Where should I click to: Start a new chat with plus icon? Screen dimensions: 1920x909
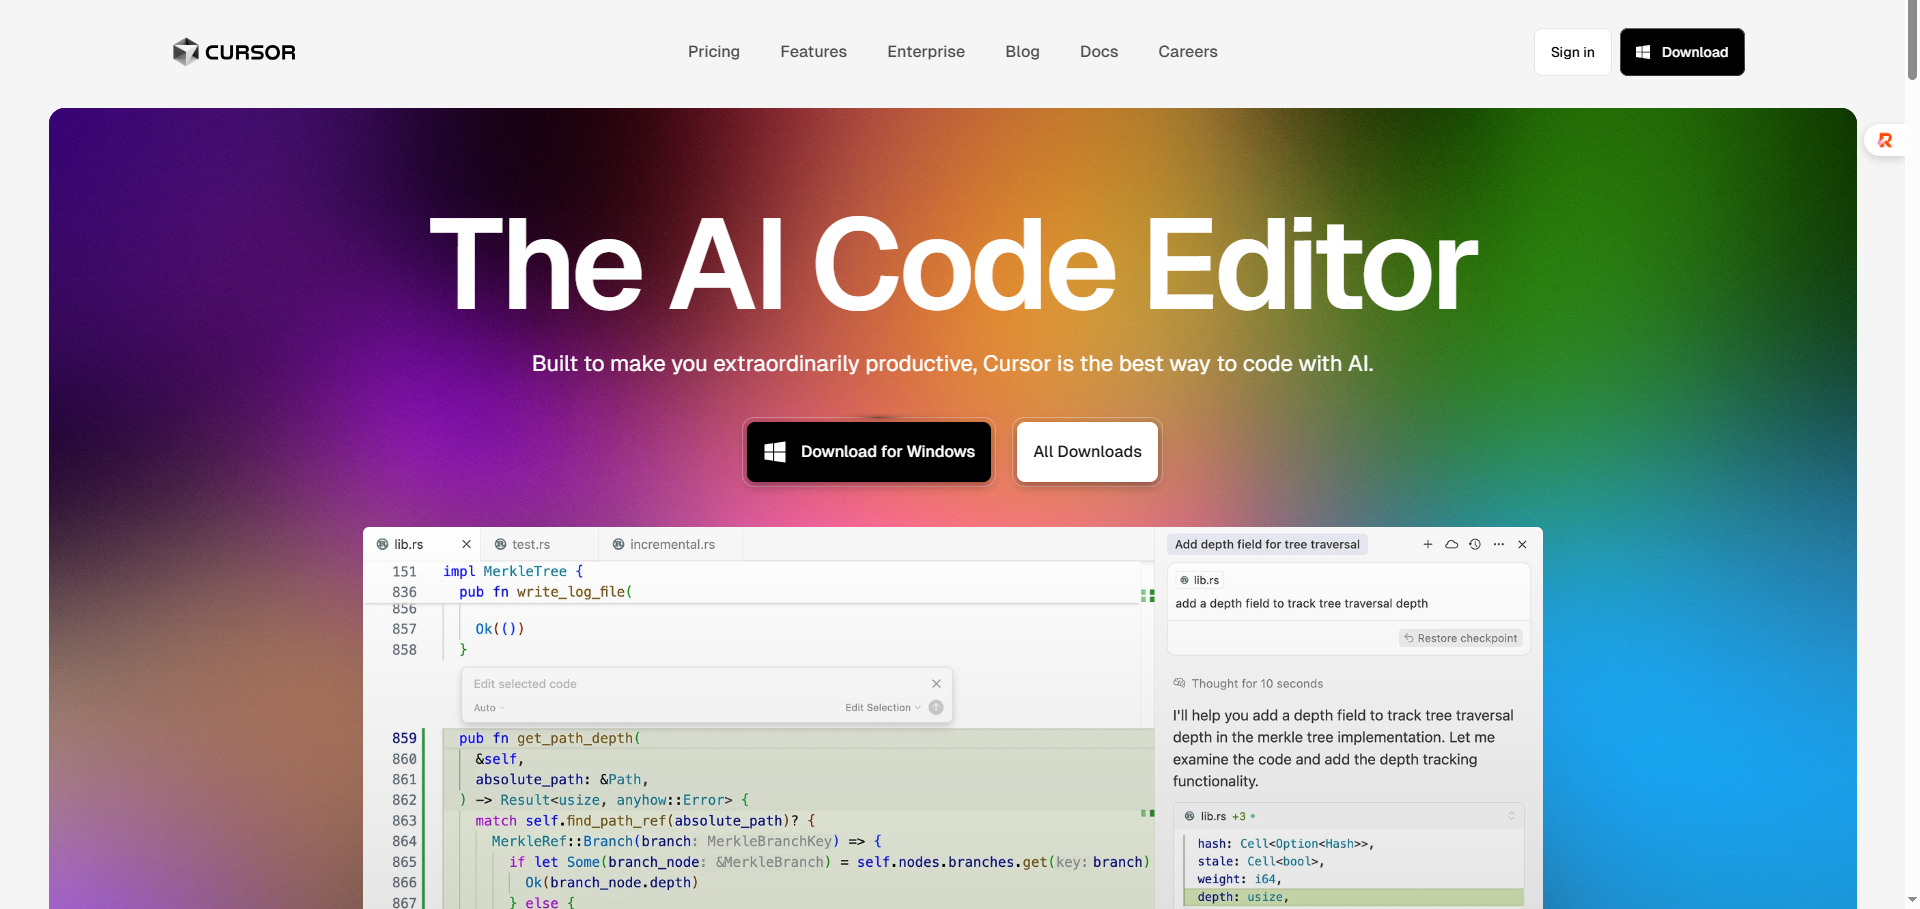pos(1428,544)
